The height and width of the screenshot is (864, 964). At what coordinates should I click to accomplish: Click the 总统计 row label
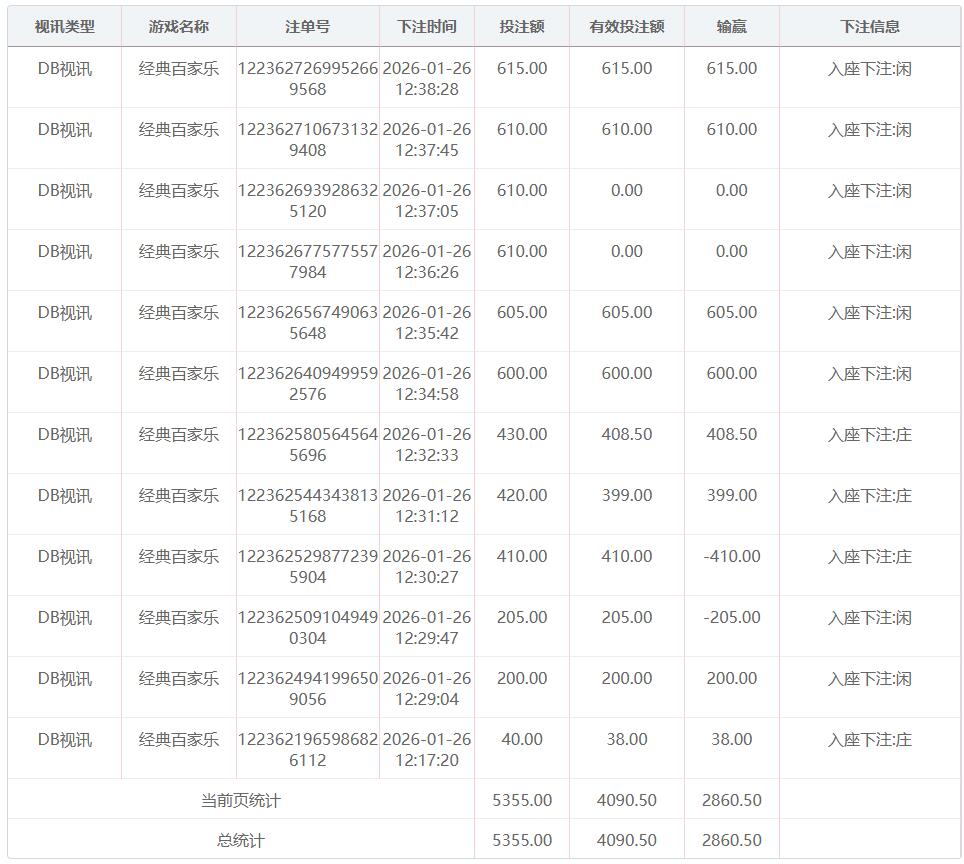click(240, 841)
